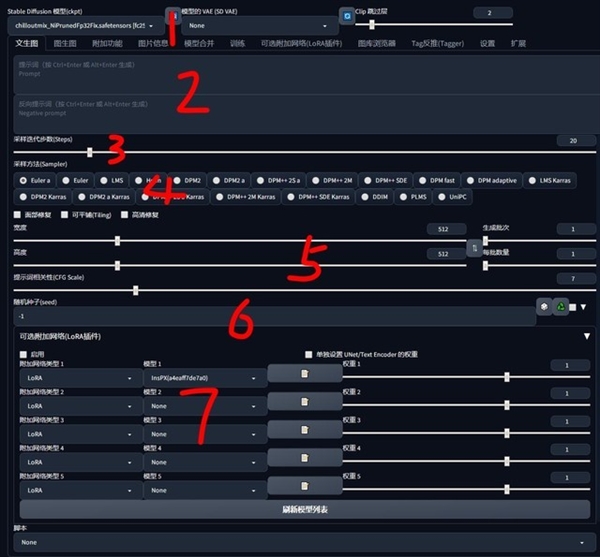Click the clipboard icon for 模型 3

pos(304,430)
